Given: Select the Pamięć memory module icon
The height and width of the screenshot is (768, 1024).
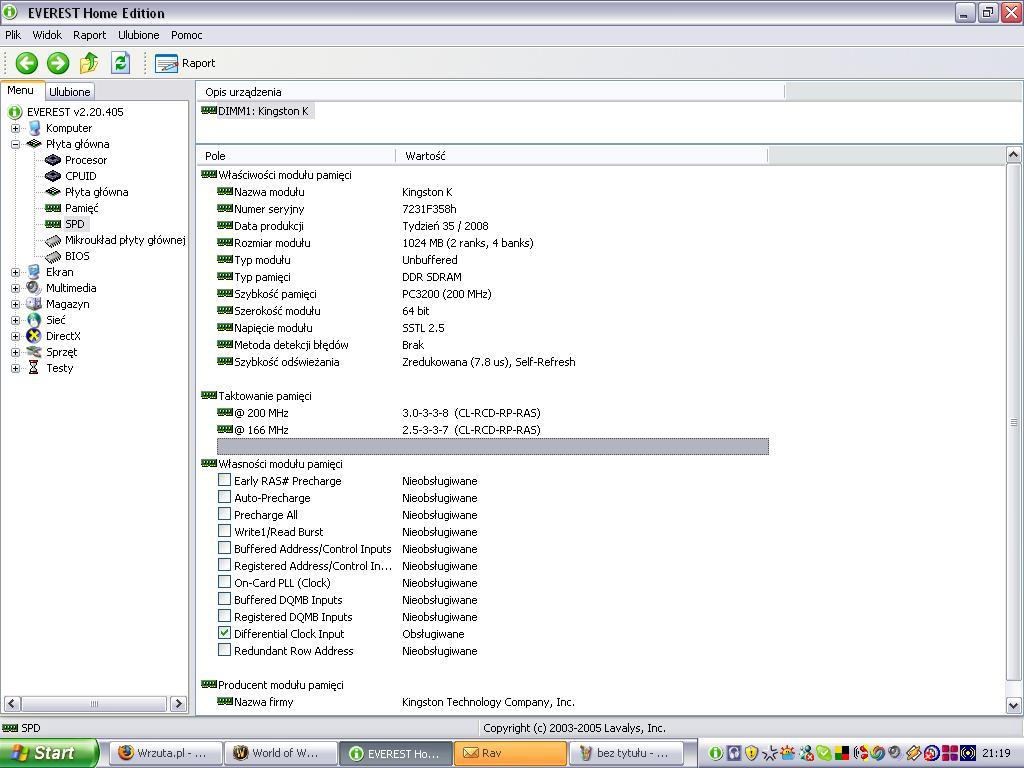Looking at the screenshot, I should (53, 208).
